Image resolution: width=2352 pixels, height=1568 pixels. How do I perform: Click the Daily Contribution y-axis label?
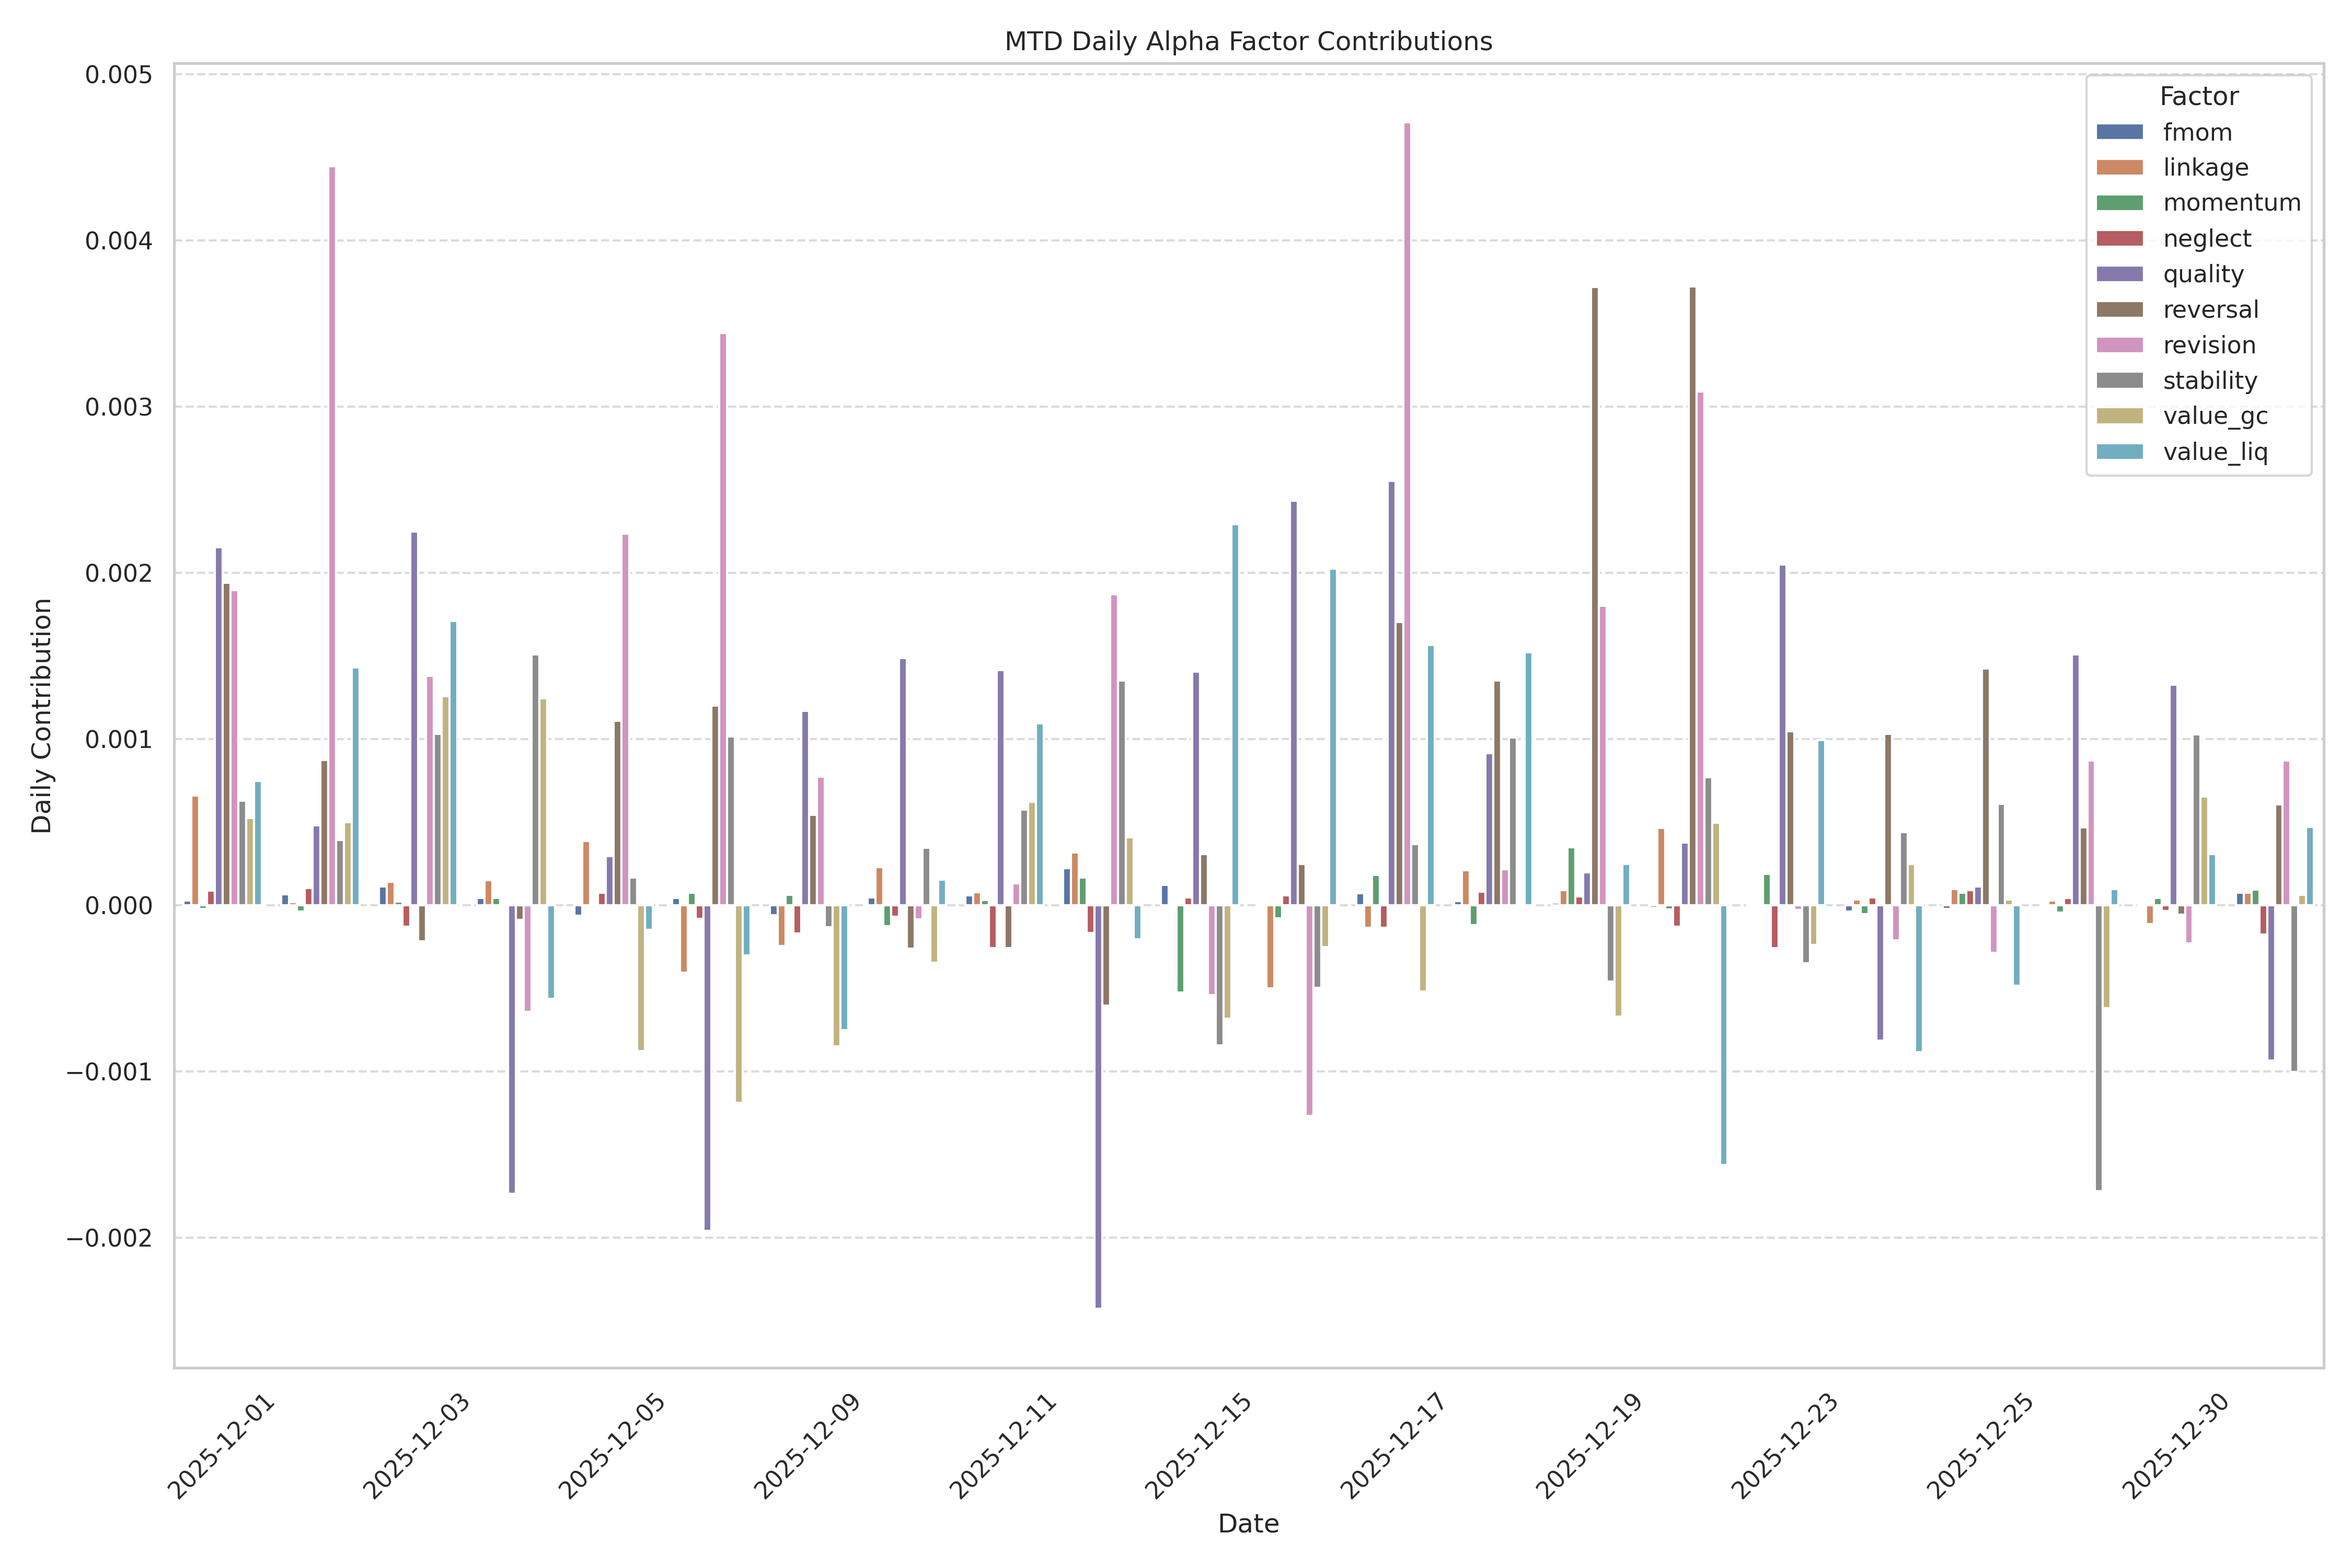tap(42, 716)
